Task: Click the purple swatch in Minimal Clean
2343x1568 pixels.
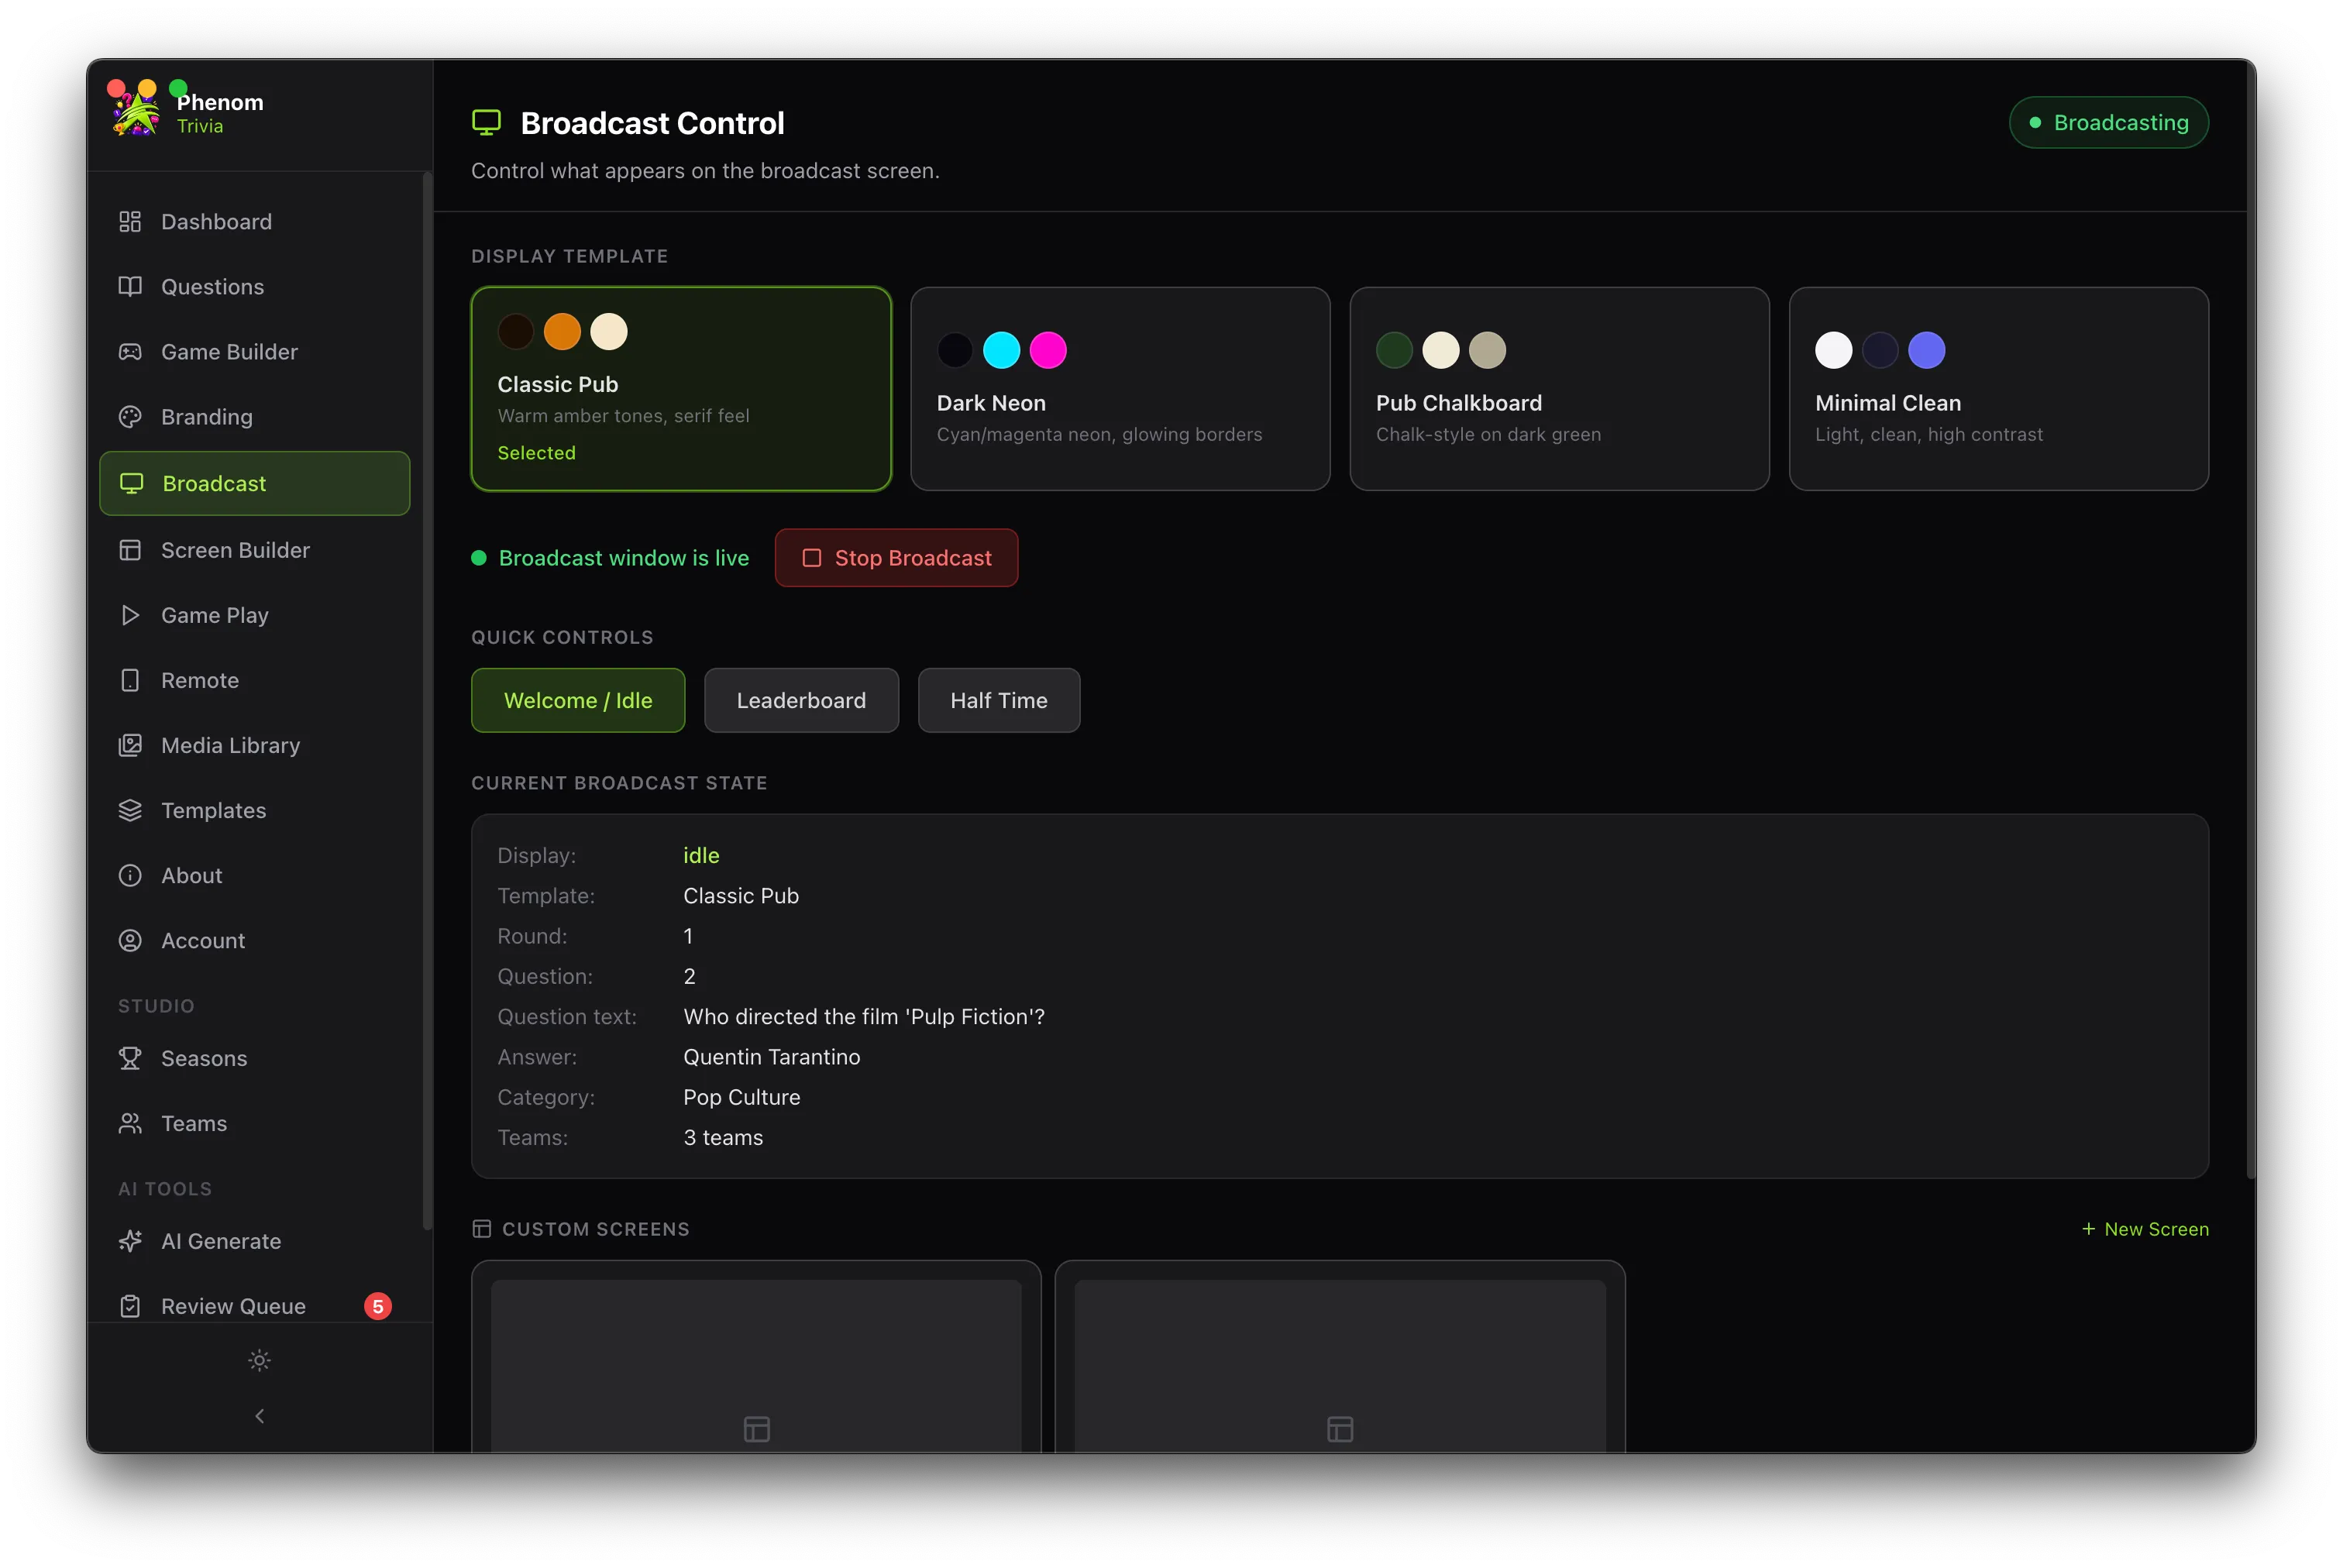Action: 1926,350
